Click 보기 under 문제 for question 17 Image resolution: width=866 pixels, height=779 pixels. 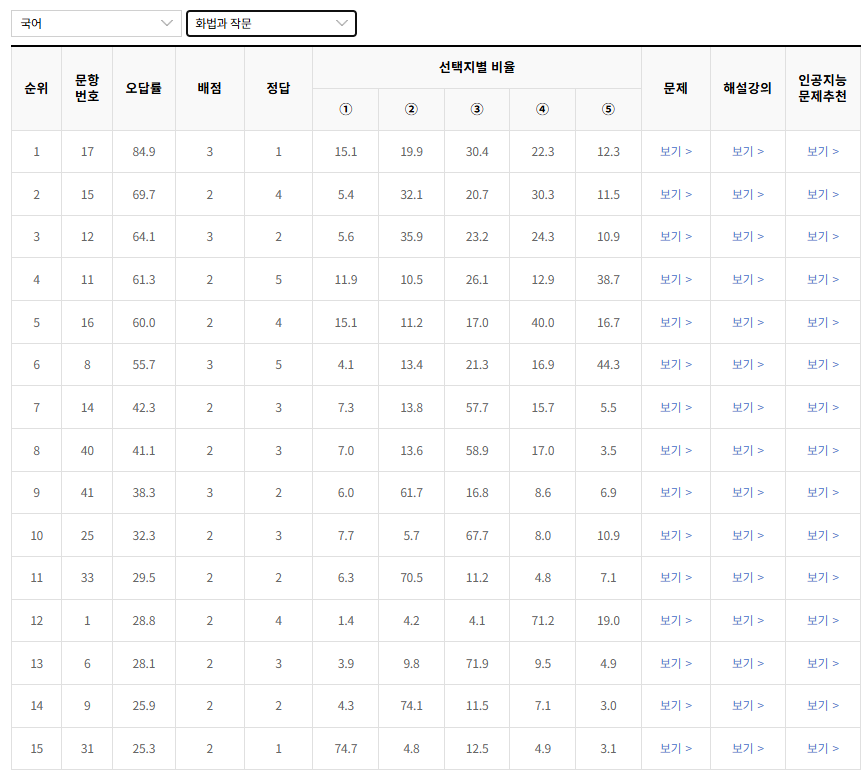point(675,152)
